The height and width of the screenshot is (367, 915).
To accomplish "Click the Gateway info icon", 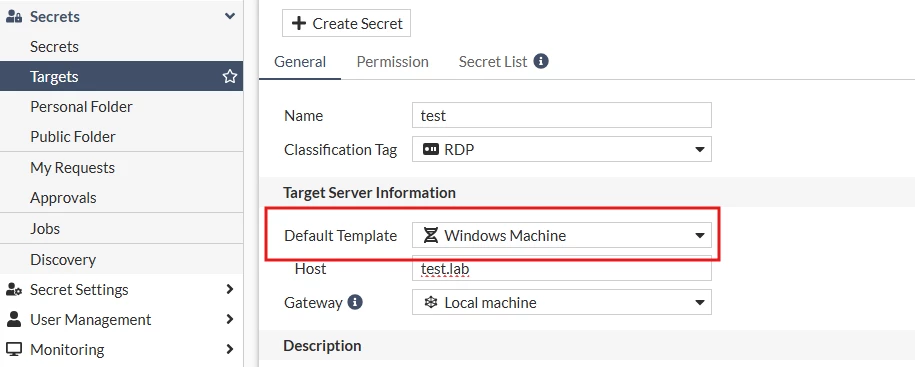I will (355, 302).
